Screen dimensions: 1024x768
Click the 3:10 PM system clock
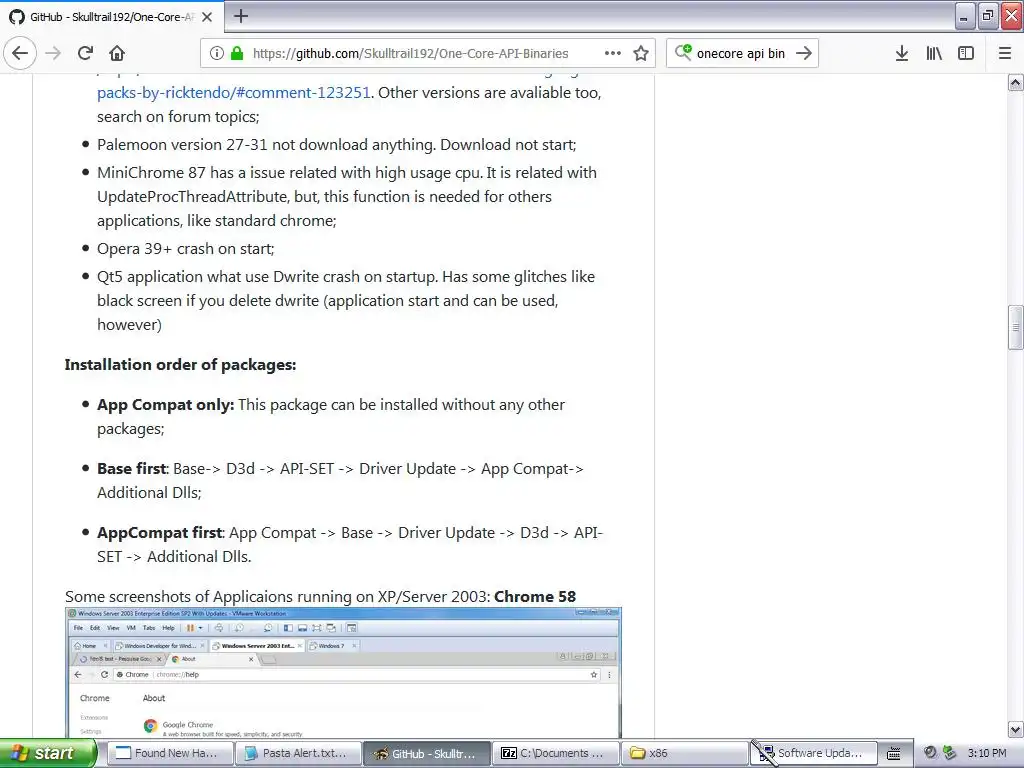[x=987, y=753]
